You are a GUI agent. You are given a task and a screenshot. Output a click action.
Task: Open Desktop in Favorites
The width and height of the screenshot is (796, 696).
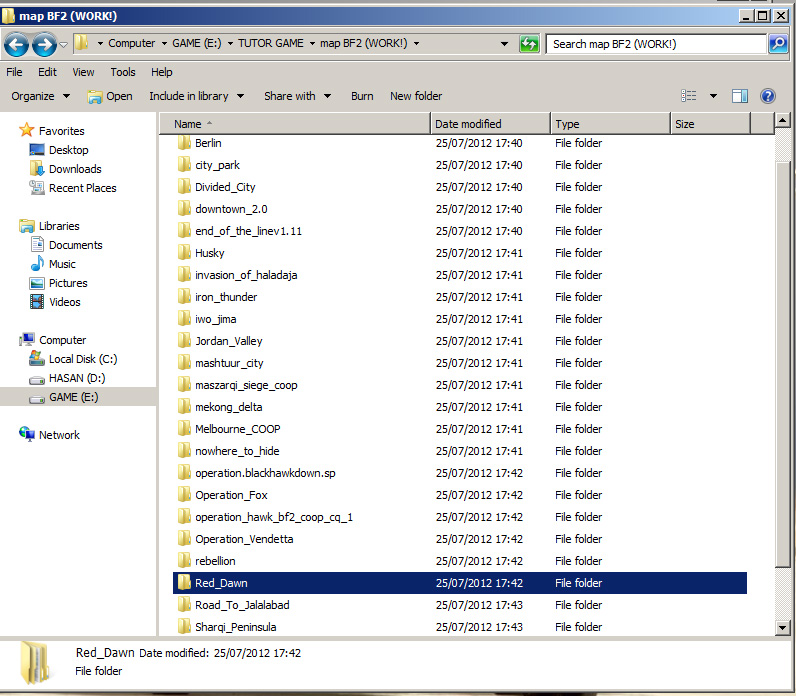69,150
